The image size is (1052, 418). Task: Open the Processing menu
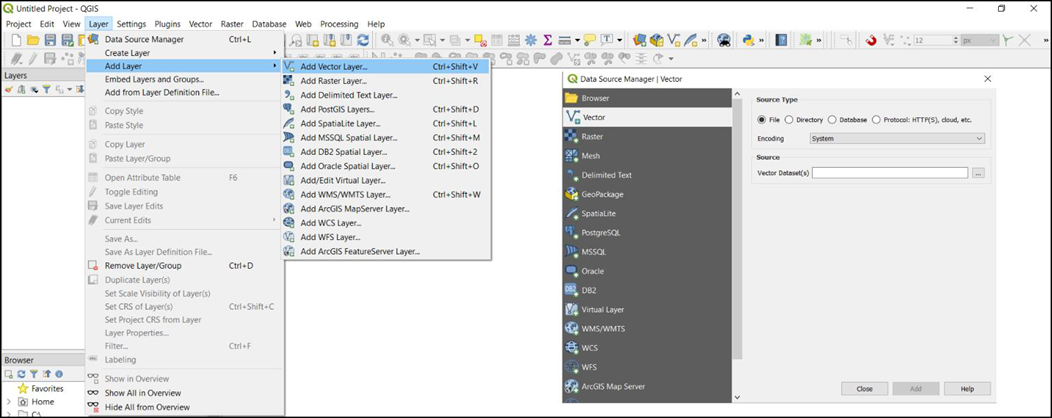point(339,23)
